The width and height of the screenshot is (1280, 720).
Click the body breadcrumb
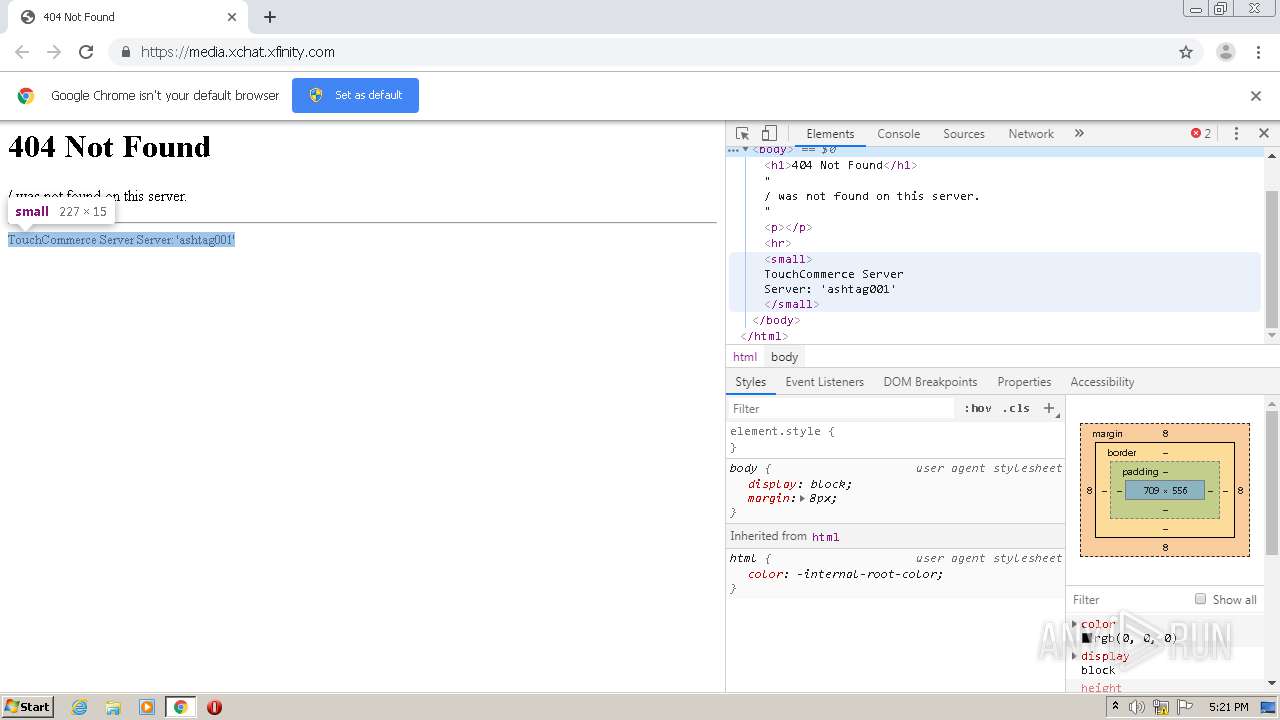(x=785, y=357)
